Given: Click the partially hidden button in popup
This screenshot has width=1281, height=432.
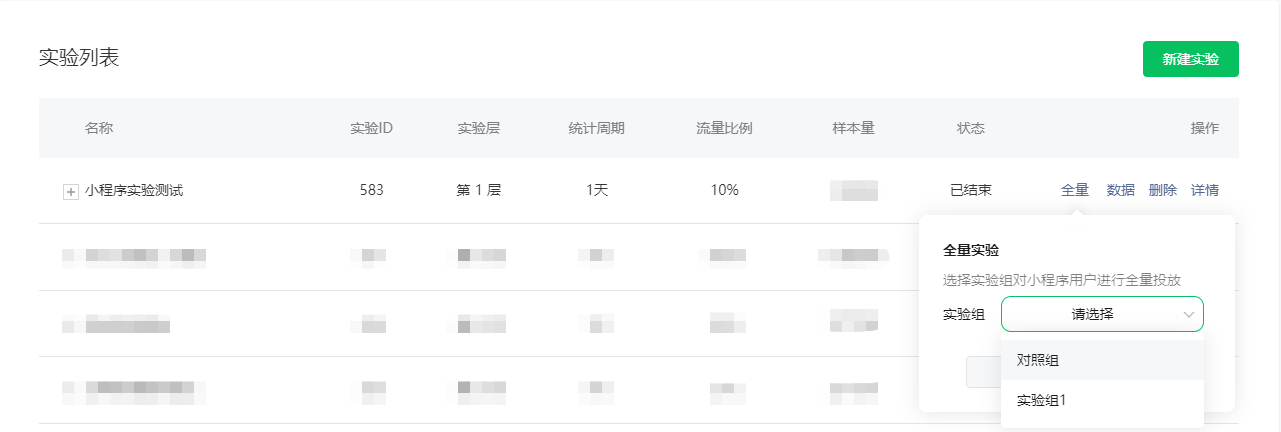Looking at the screenshot, I should (x=984, y=372).
